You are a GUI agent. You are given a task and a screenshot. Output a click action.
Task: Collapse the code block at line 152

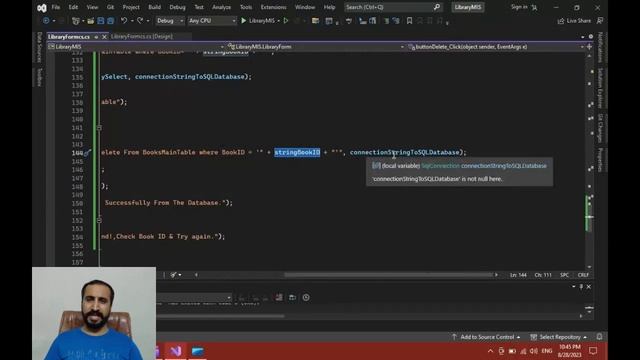coord(99,220)
